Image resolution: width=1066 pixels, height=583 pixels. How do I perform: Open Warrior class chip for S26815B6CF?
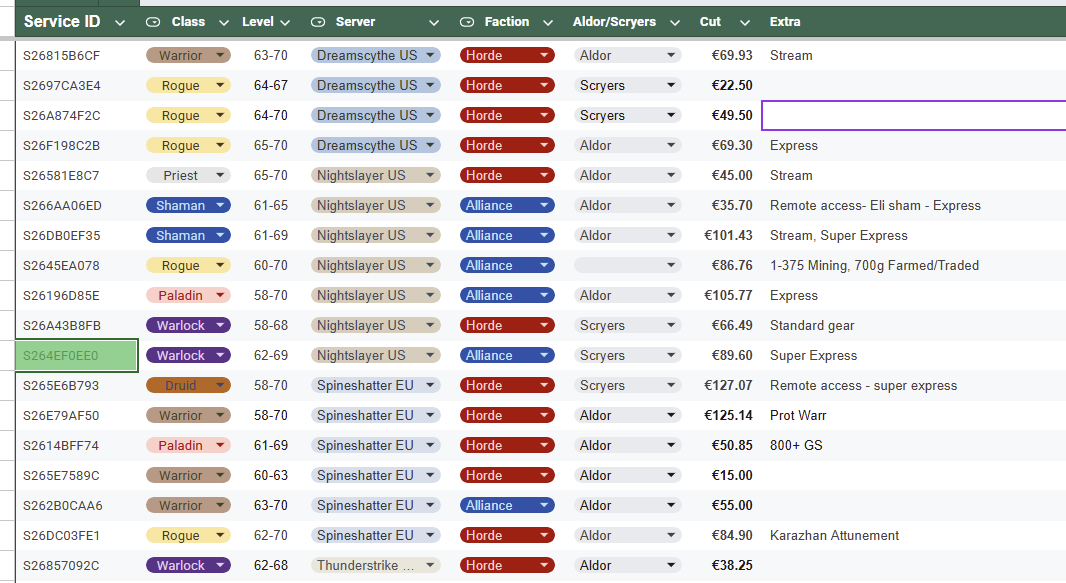point(188,55)
